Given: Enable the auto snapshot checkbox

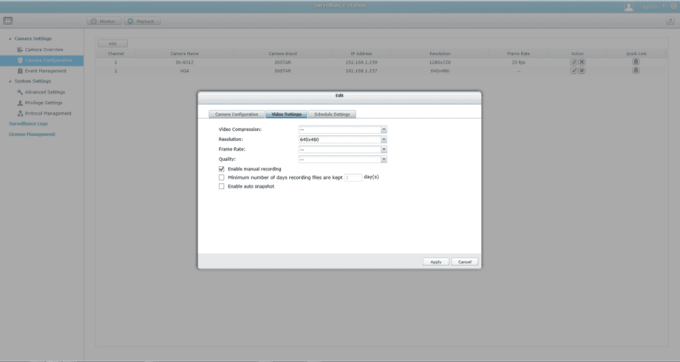Looking at the screenshot, I should pos(222,186).
